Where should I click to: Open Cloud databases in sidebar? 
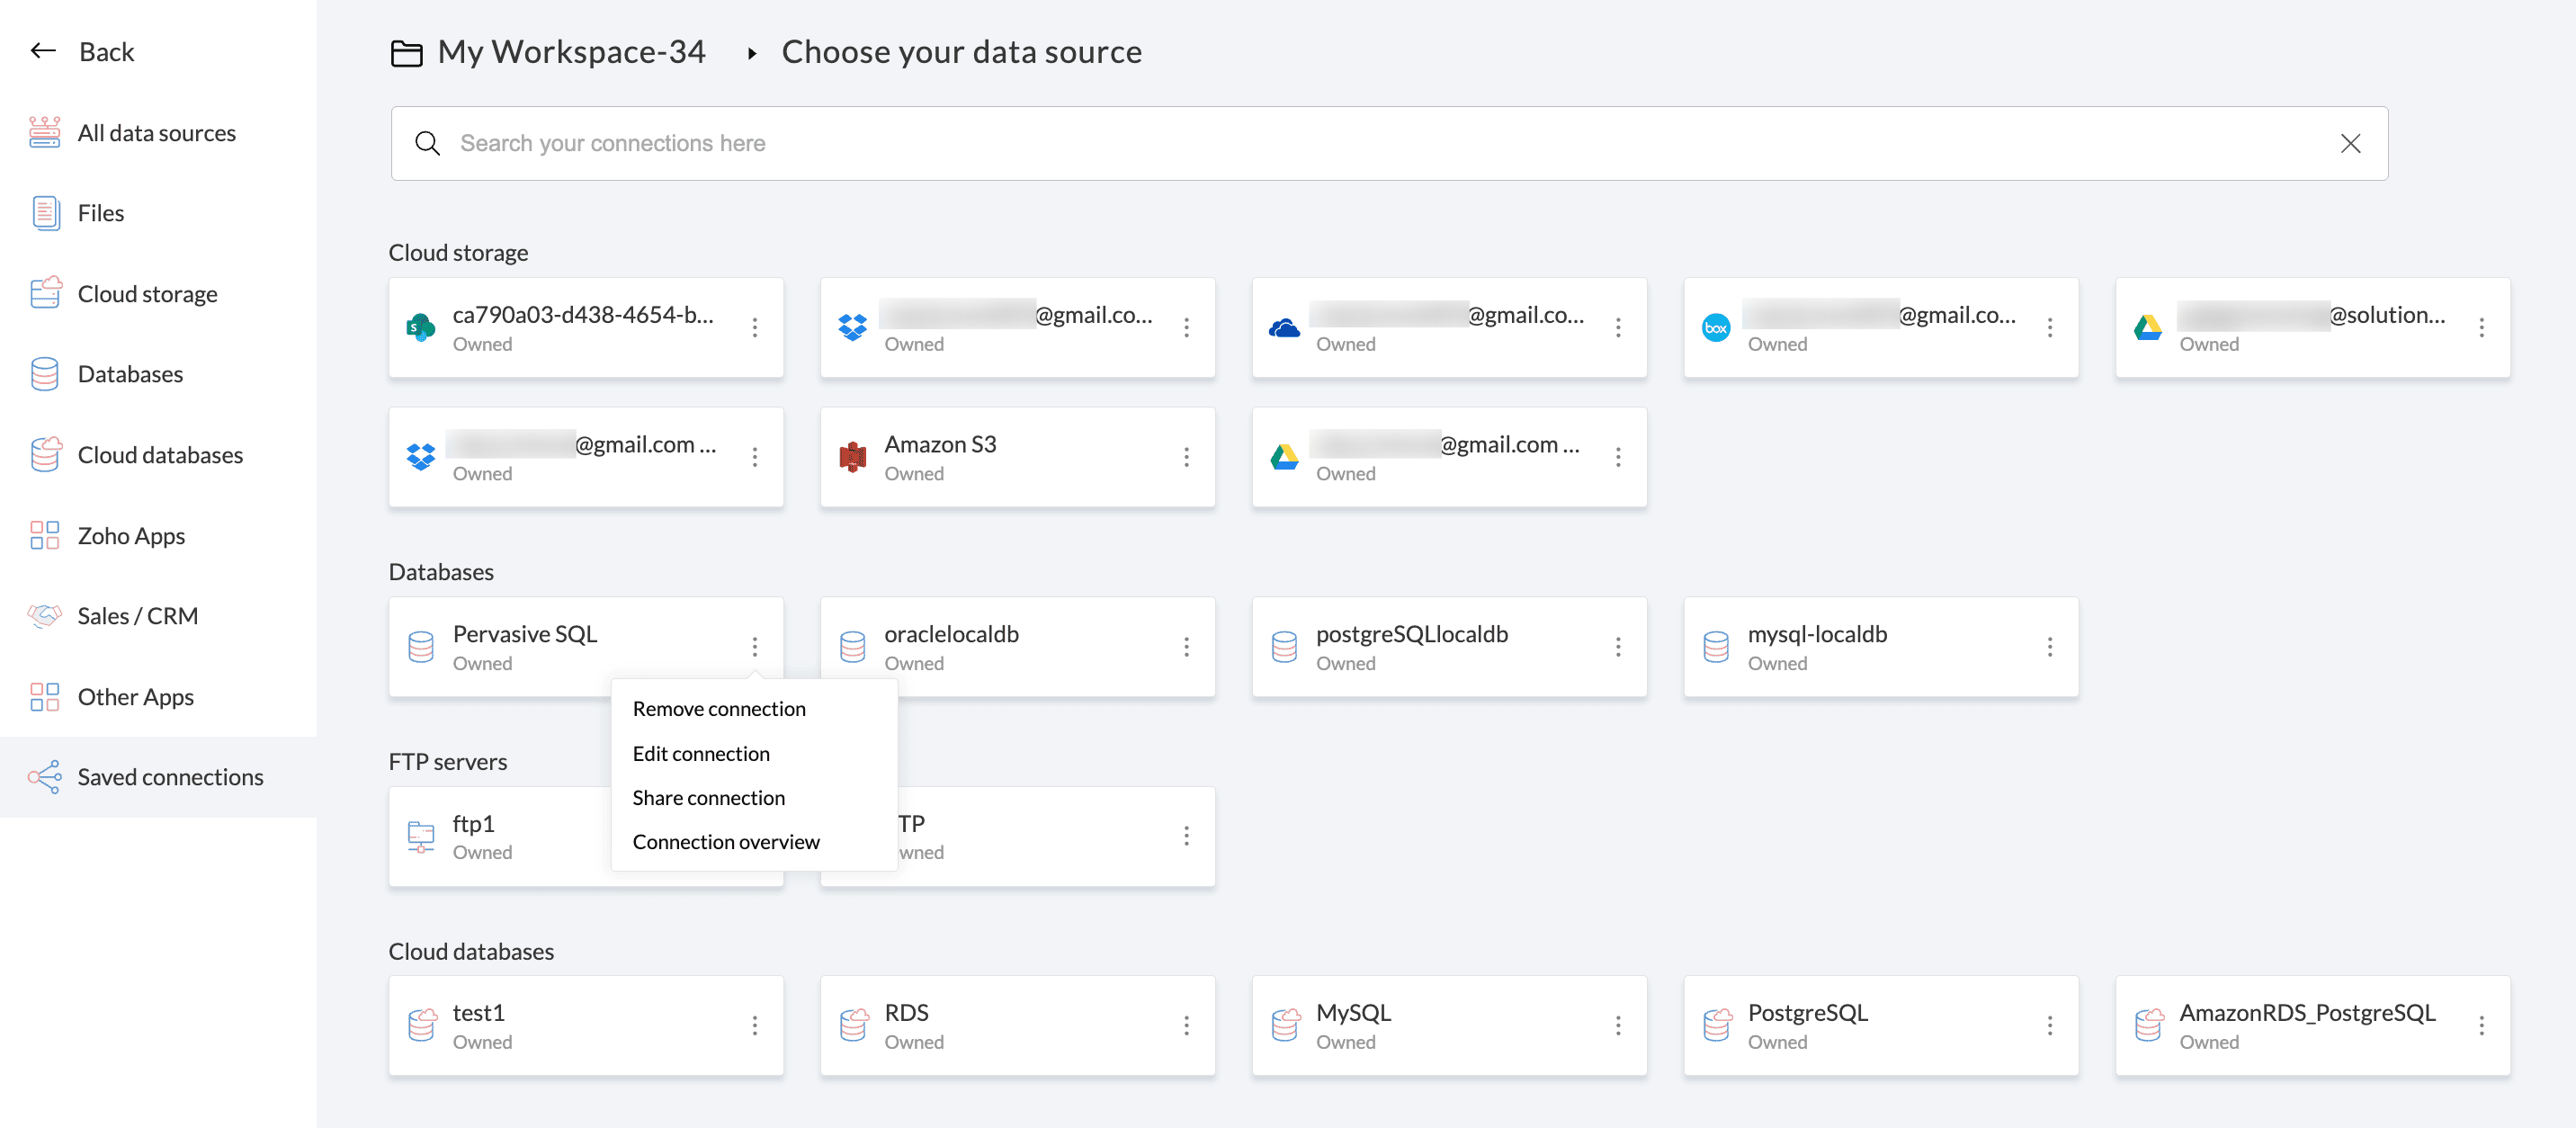(x=159, y=455)
